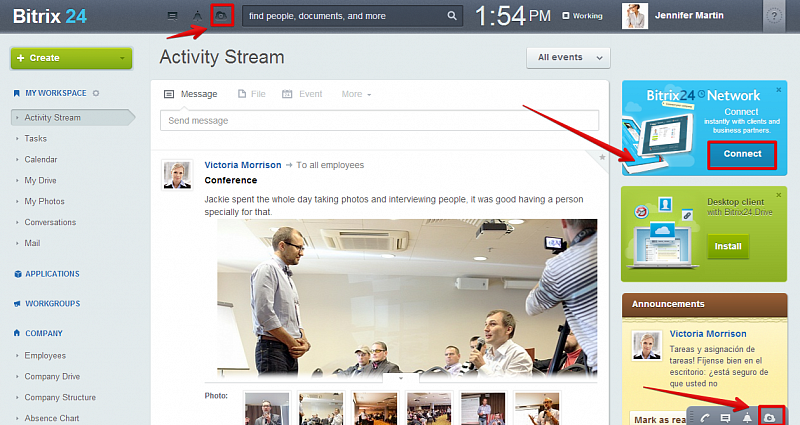The width and height of the screenshot is (800, 425).
Task: Click the cloud network icon in bottom bar
Action: point(769,417)
